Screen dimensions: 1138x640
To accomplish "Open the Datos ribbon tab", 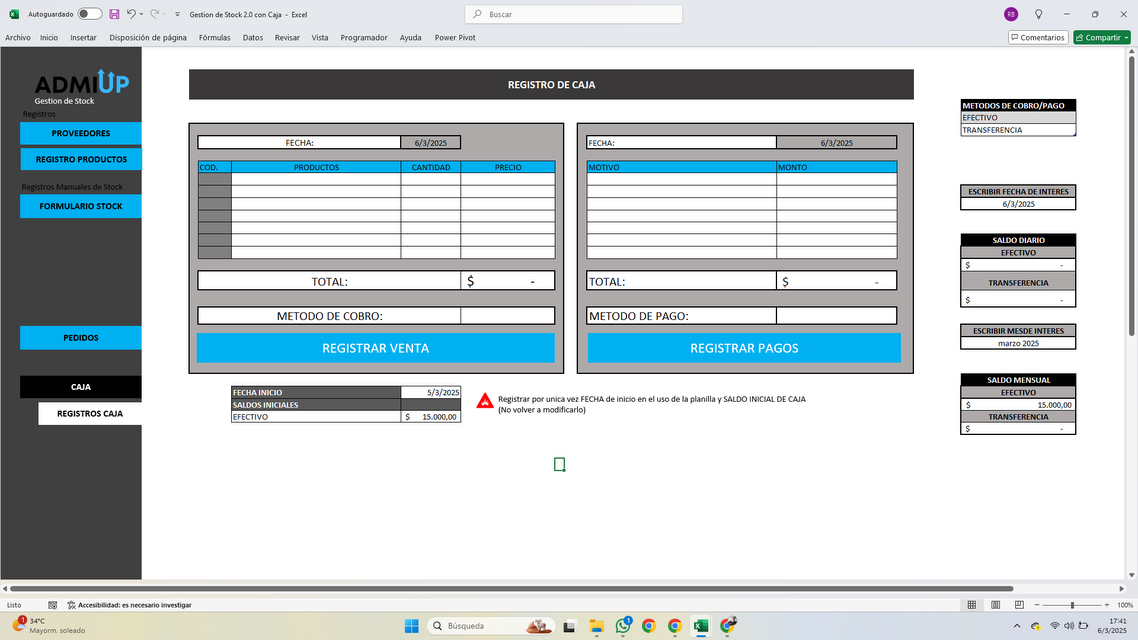I will pos(253,38).
